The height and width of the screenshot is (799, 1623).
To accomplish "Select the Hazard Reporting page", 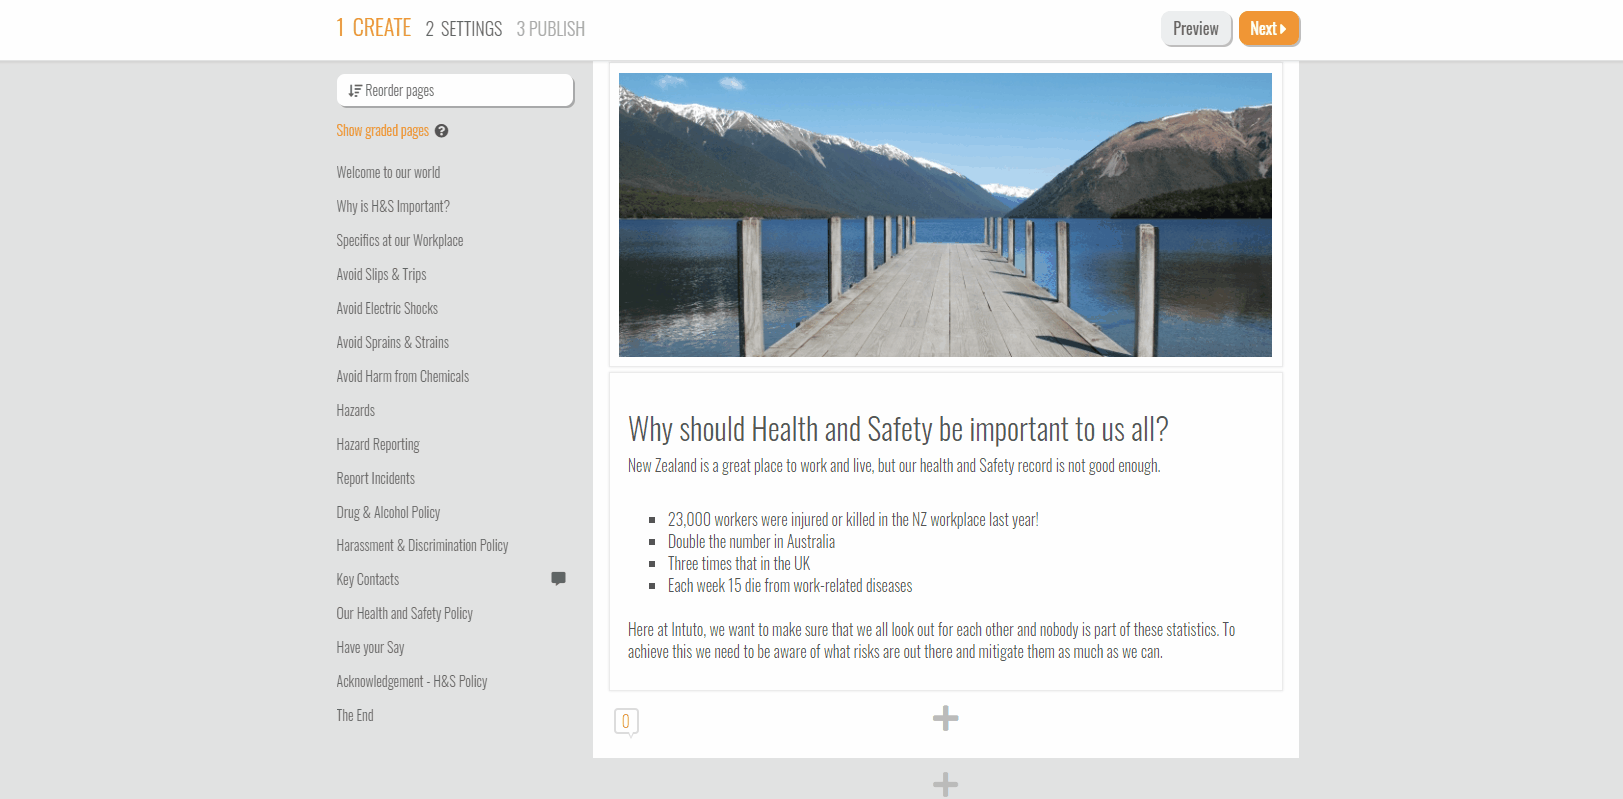I will point(378,445).
